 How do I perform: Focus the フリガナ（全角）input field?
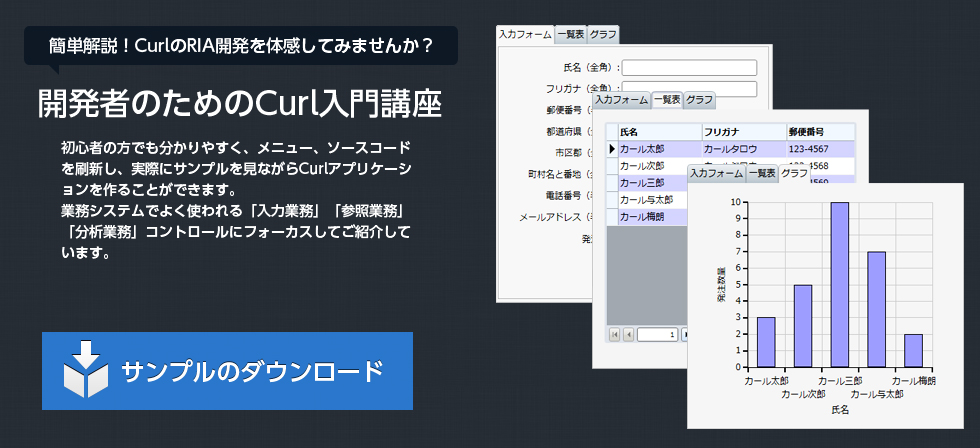tap(689, 88)
